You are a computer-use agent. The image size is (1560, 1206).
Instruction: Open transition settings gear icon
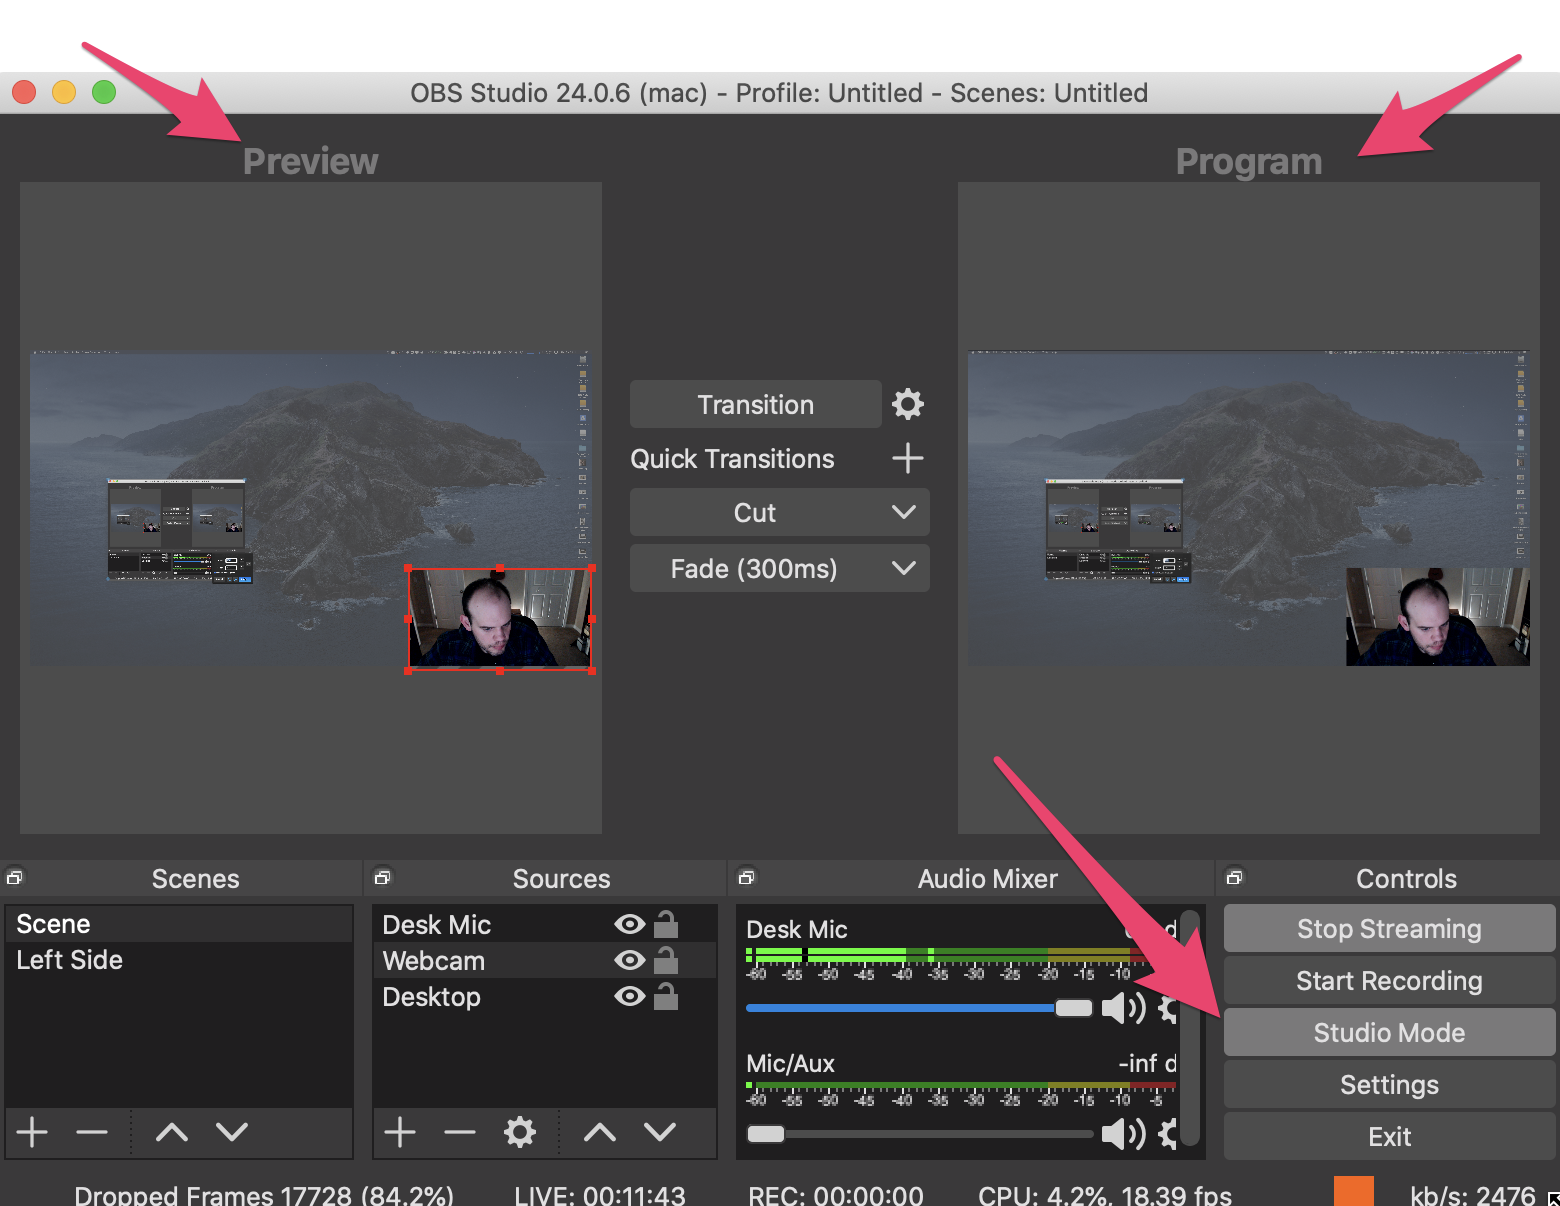pyautogui.click(x=908, y=404)
